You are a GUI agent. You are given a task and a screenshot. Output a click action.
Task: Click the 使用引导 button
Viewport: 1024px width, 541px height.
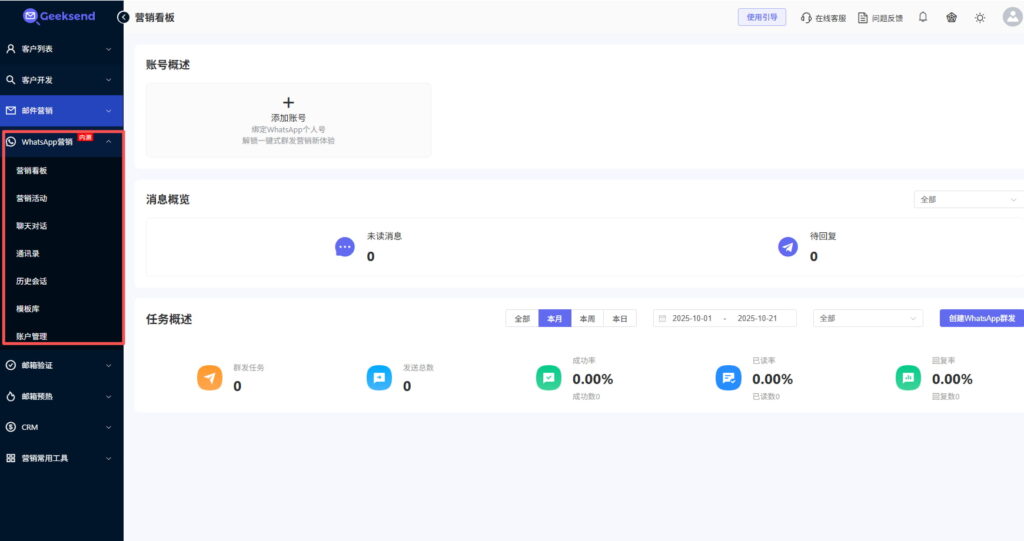coord(762,17)
